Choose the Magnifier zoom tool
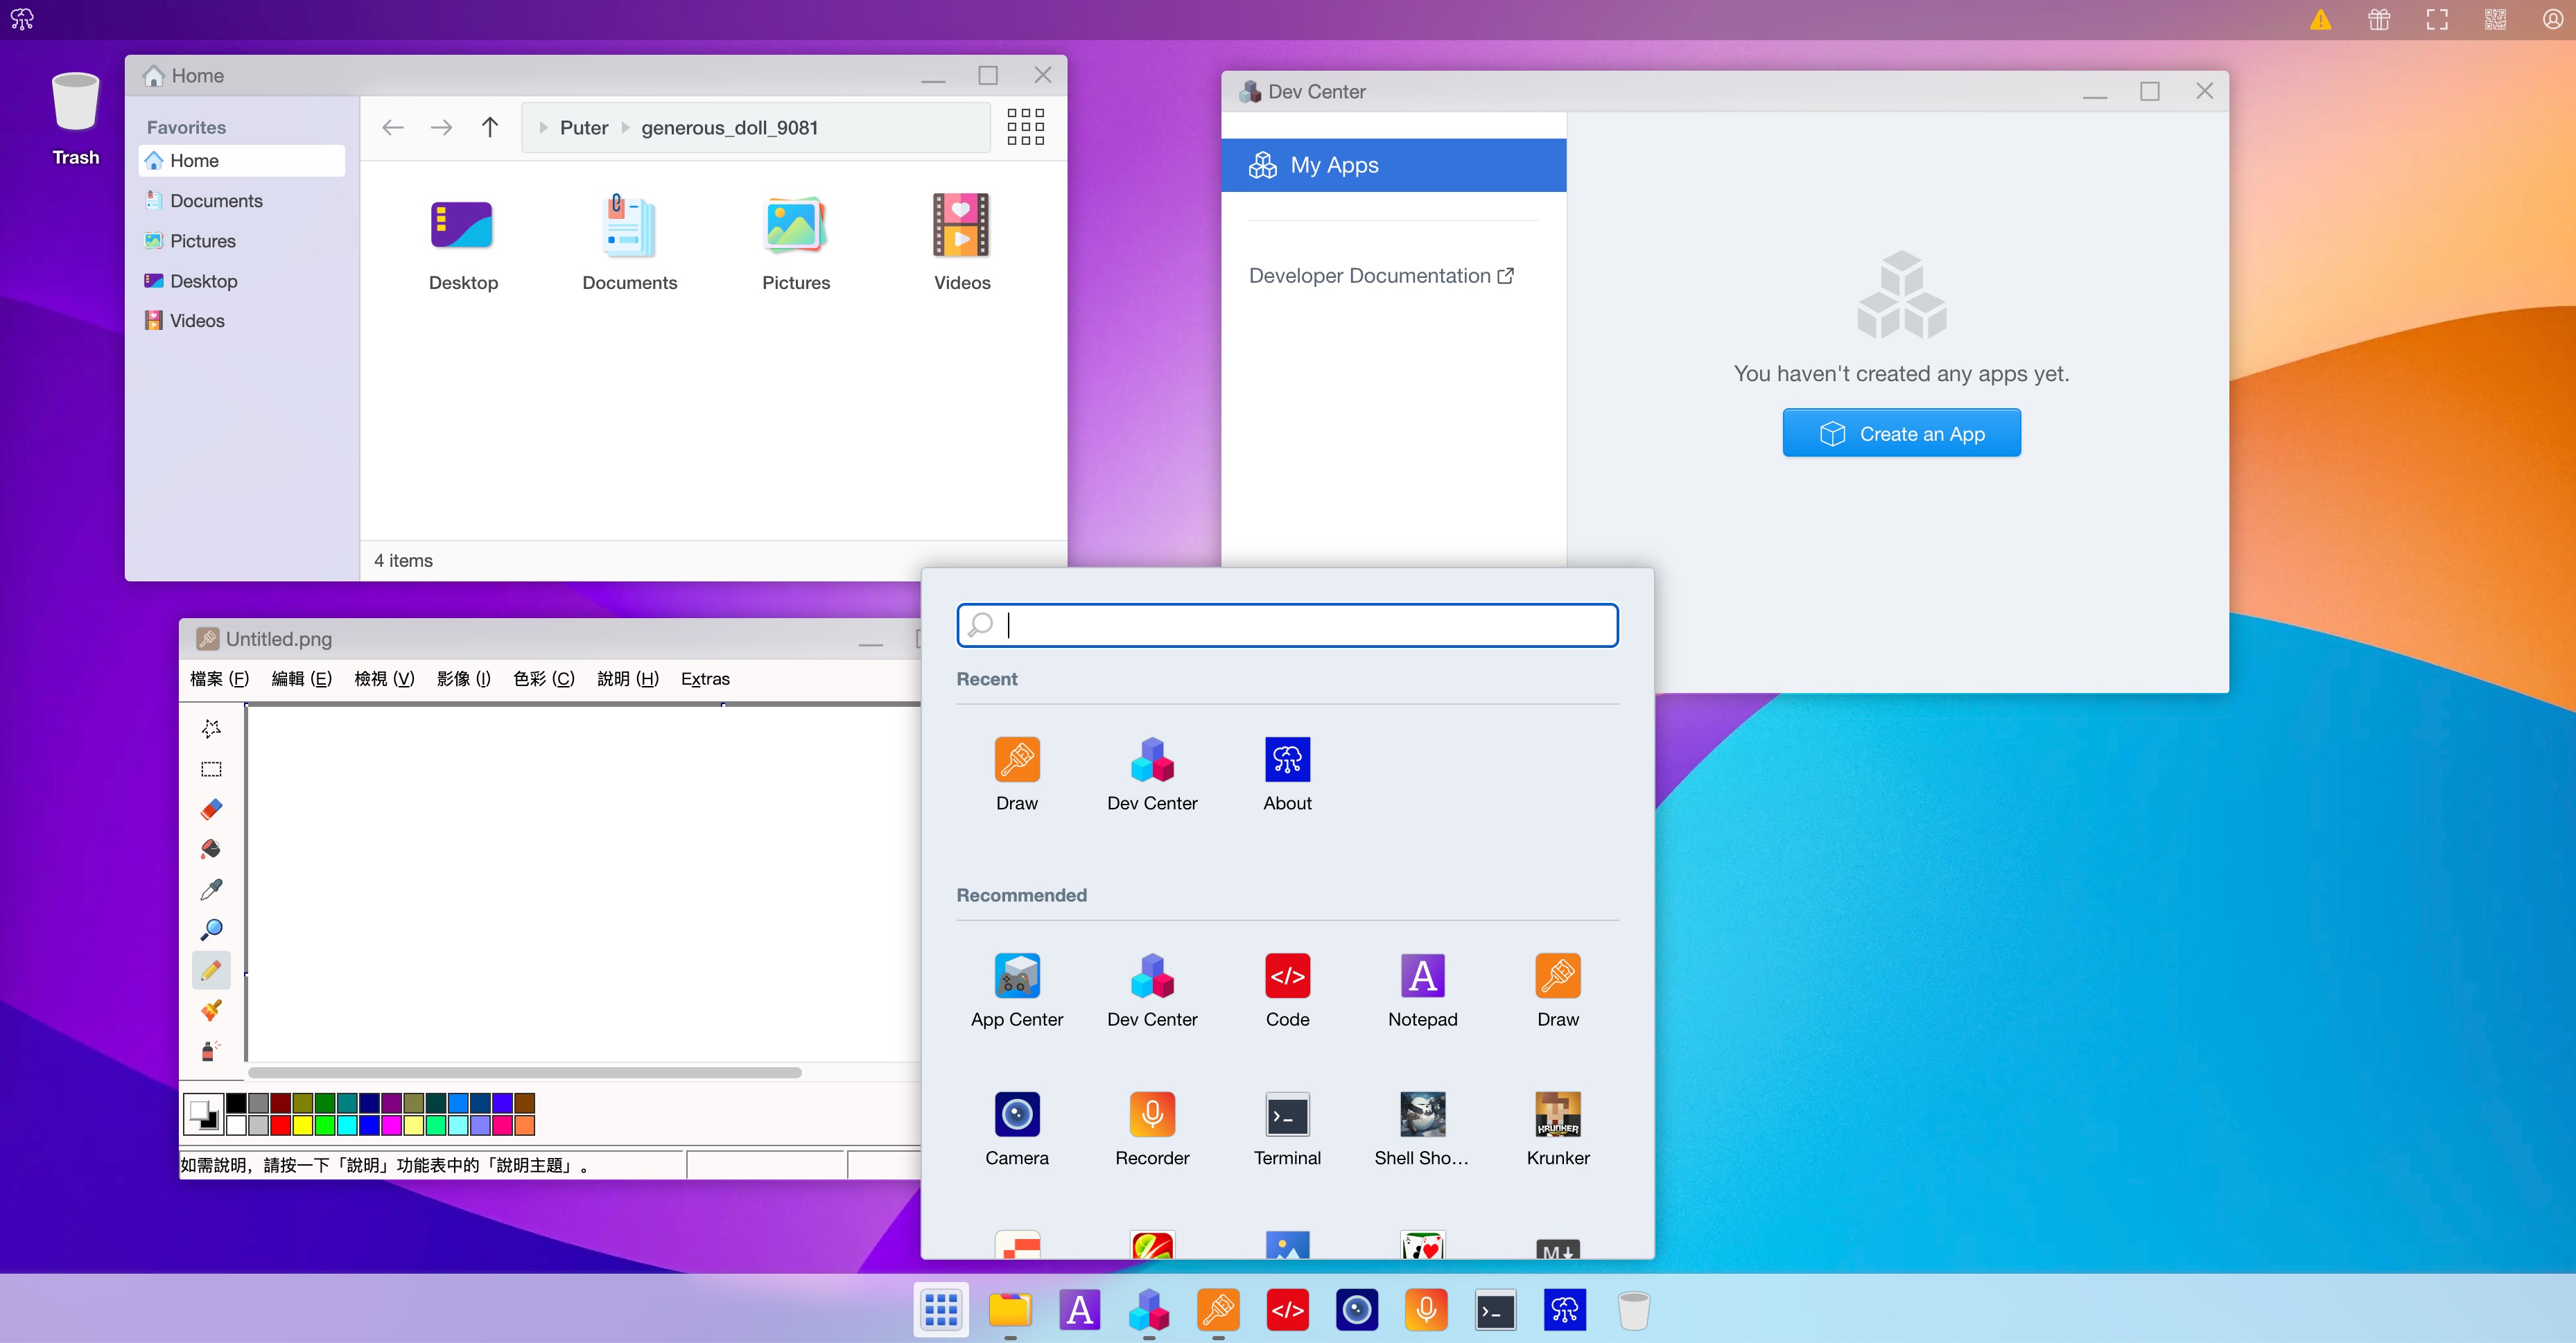Viewport: 2576px width, 1343px height. click(x=211, y=929)
